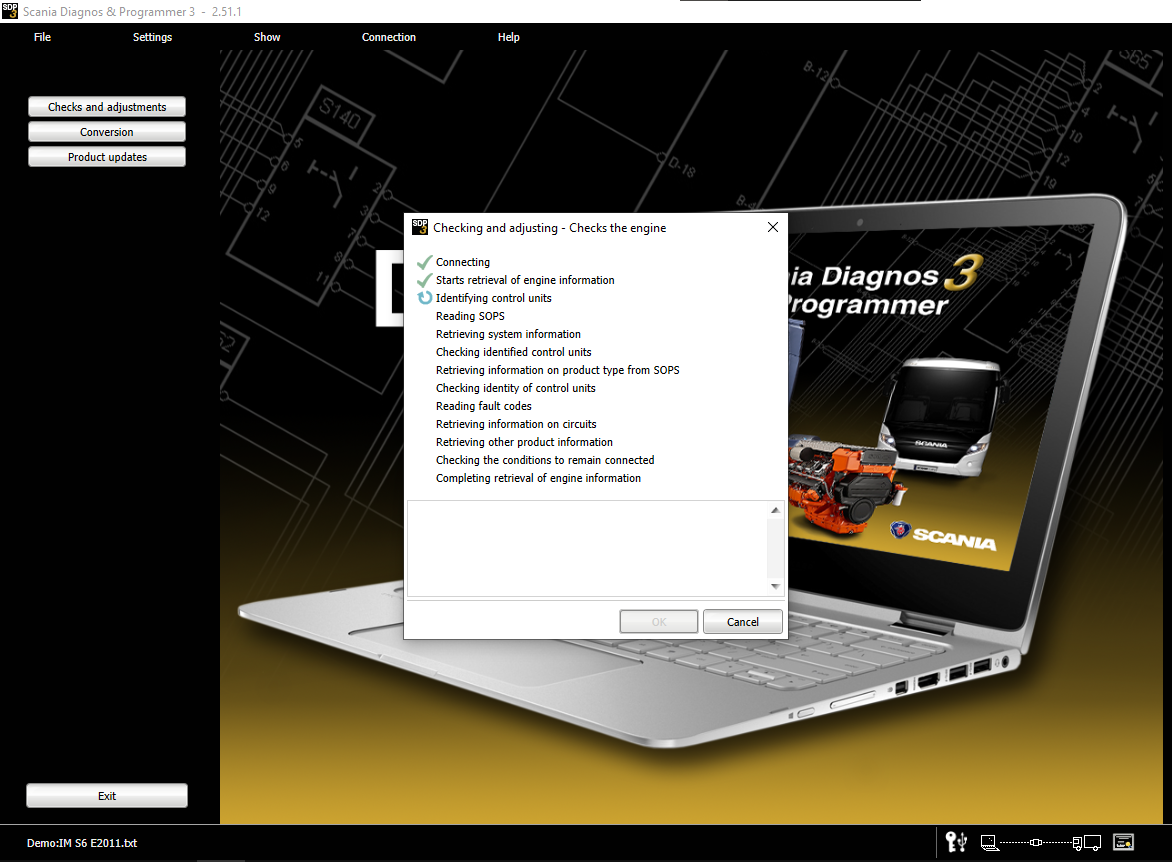Click the spinning progress icon for Identifying control units
This screenshot has height=862, width=1172.
click(x=425, y=298)
